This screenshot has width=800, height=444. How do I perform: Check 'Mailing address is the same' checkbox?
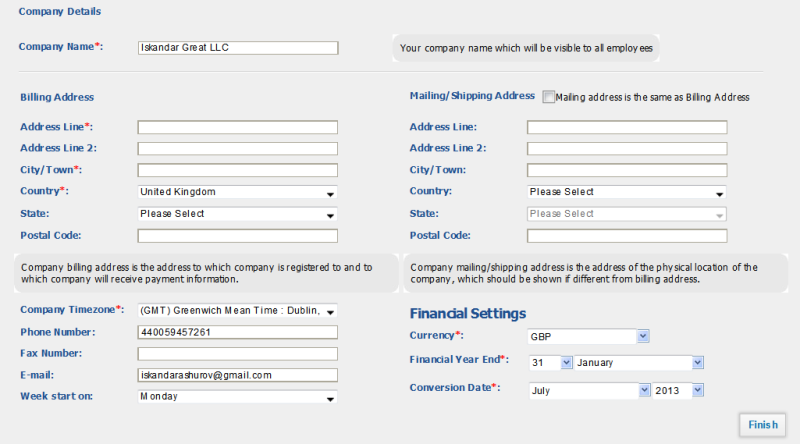click(x=548, y=97)
